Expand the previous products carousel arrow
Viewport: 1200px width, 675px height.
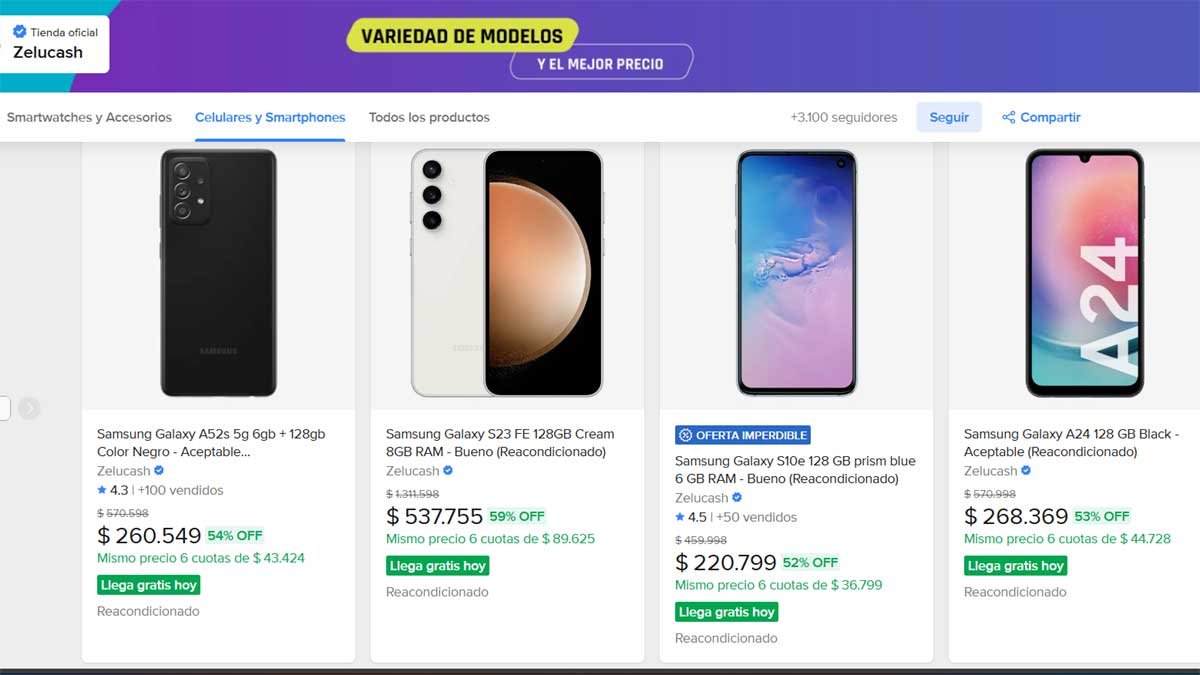(30, 408)
